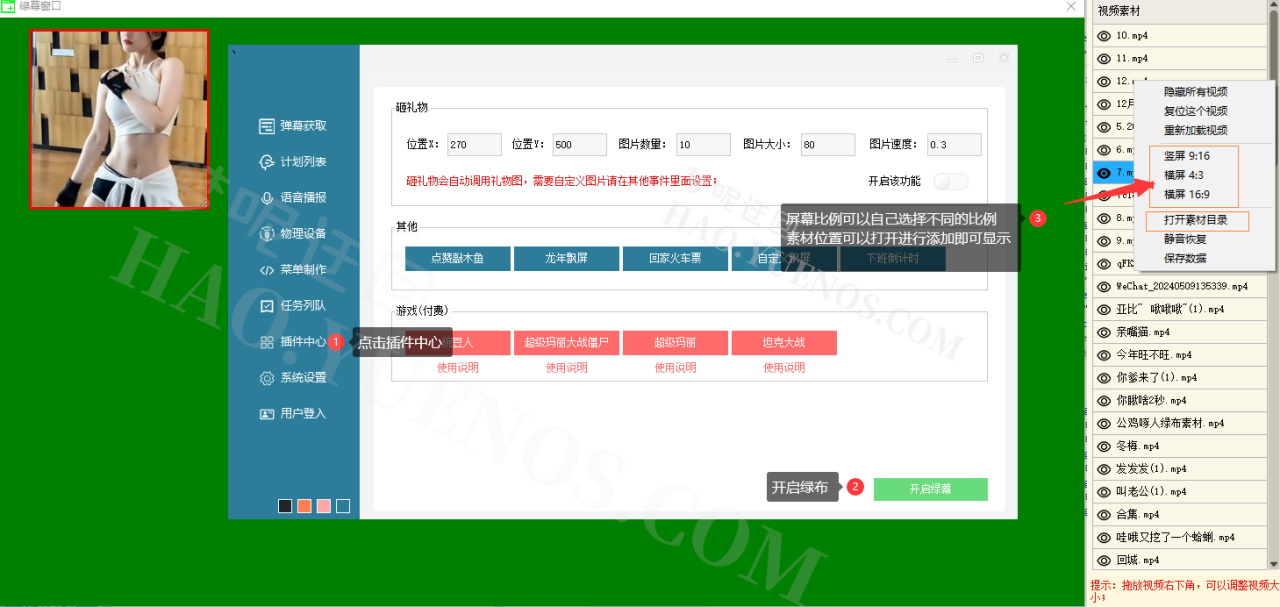Open 物理设备 icon in sidebar
The image size is (1280, 607).
click(267, 234)
